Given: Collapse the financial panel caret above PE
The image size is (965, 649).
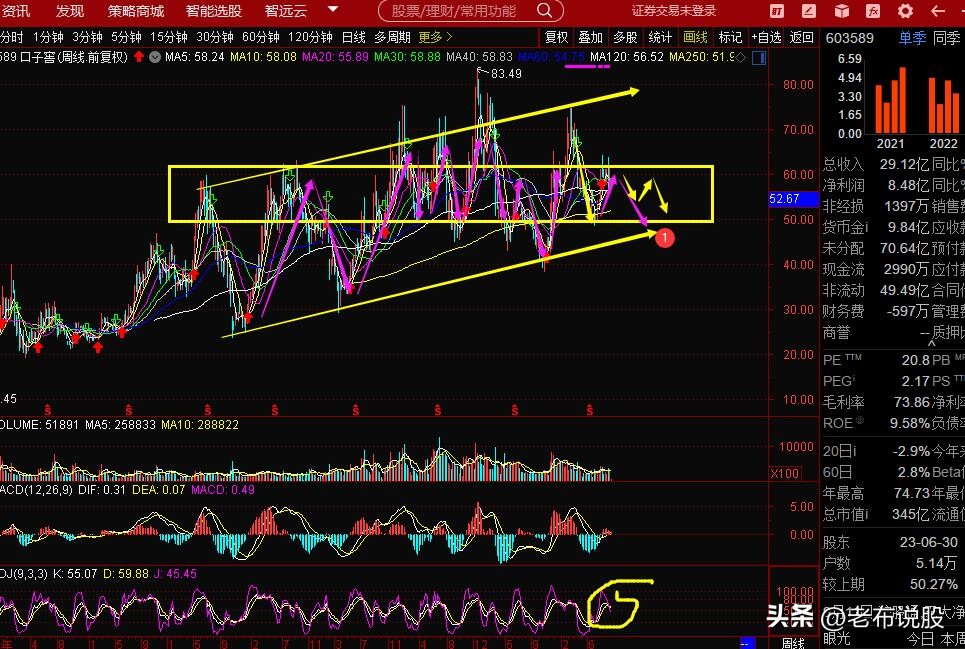Looking at the screenshot, I should (931, 343).
